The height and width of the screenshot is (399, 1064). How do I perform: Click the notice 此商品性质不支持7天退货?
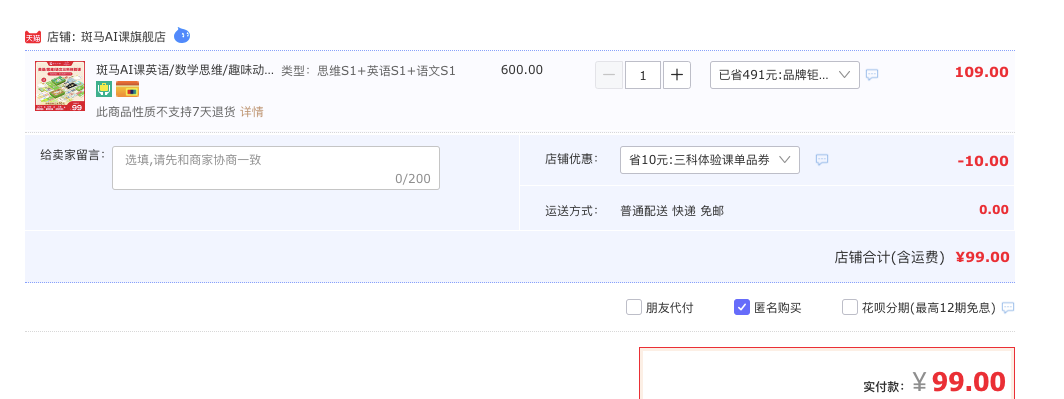tap(166, 112)
